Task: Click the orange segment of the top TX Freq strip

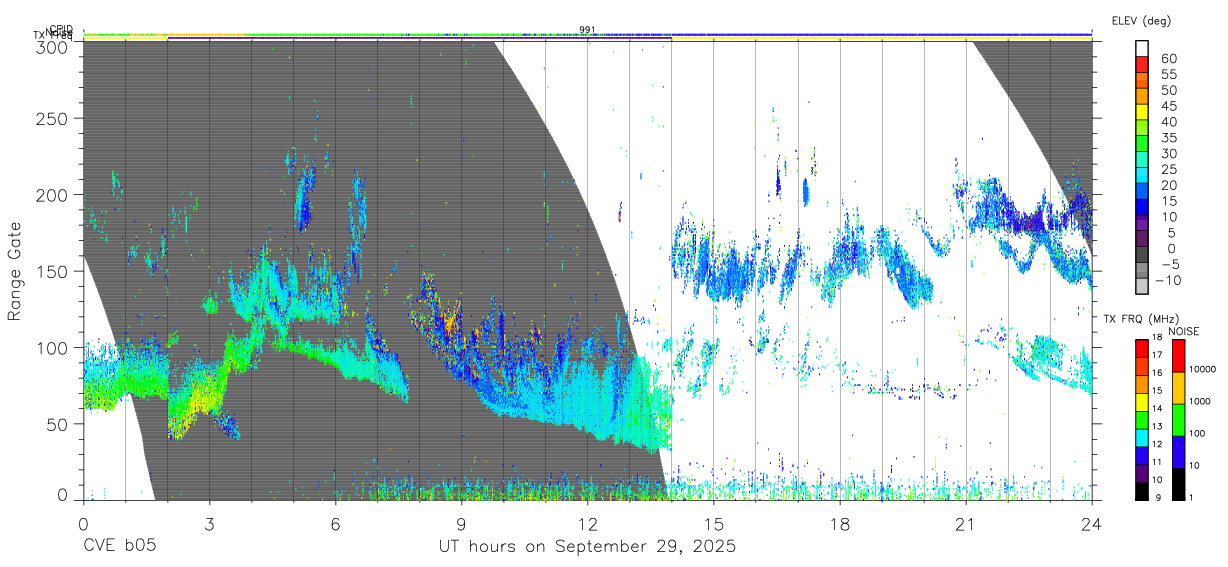Action: pos(205,37)
